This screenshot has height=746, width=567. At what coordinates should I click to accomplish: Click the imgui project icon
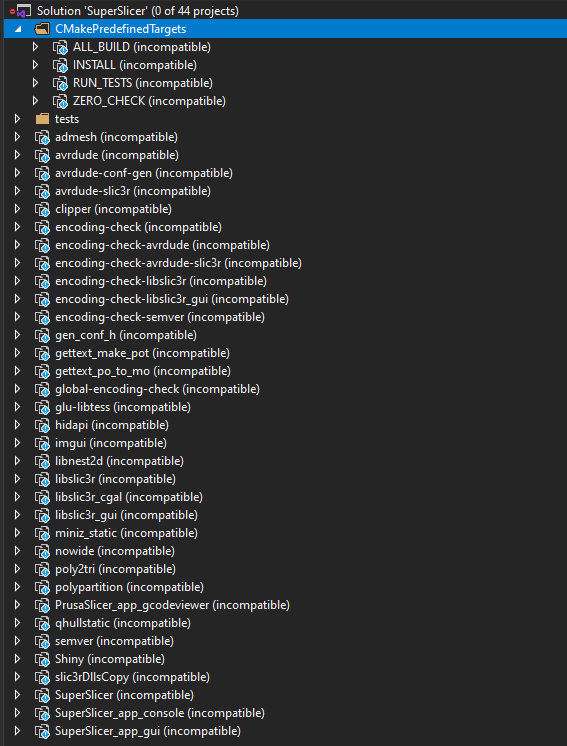[x=42, y=443]
